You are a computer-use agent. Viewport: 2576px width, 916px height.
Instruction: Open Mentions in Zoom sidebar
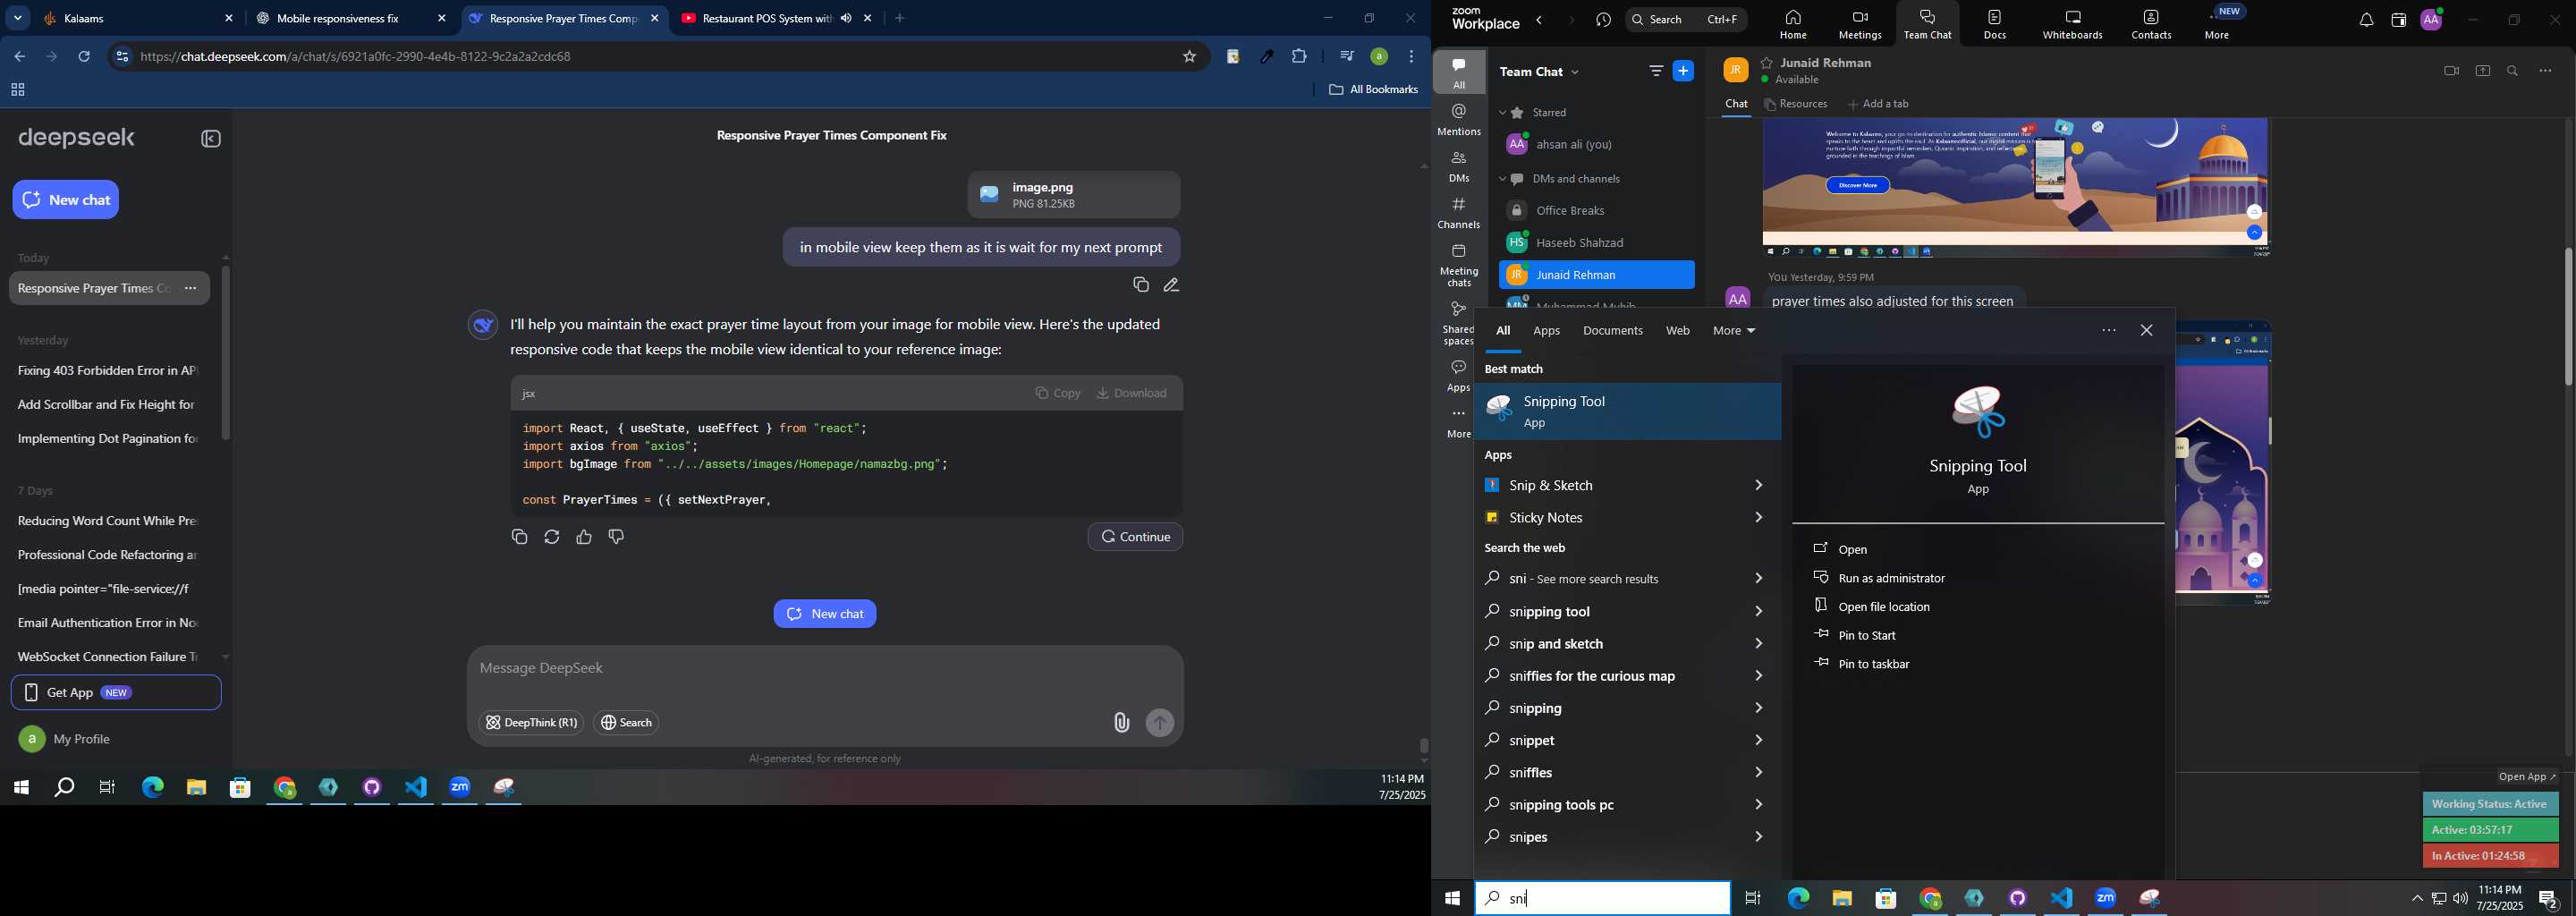pos(1459,119)
